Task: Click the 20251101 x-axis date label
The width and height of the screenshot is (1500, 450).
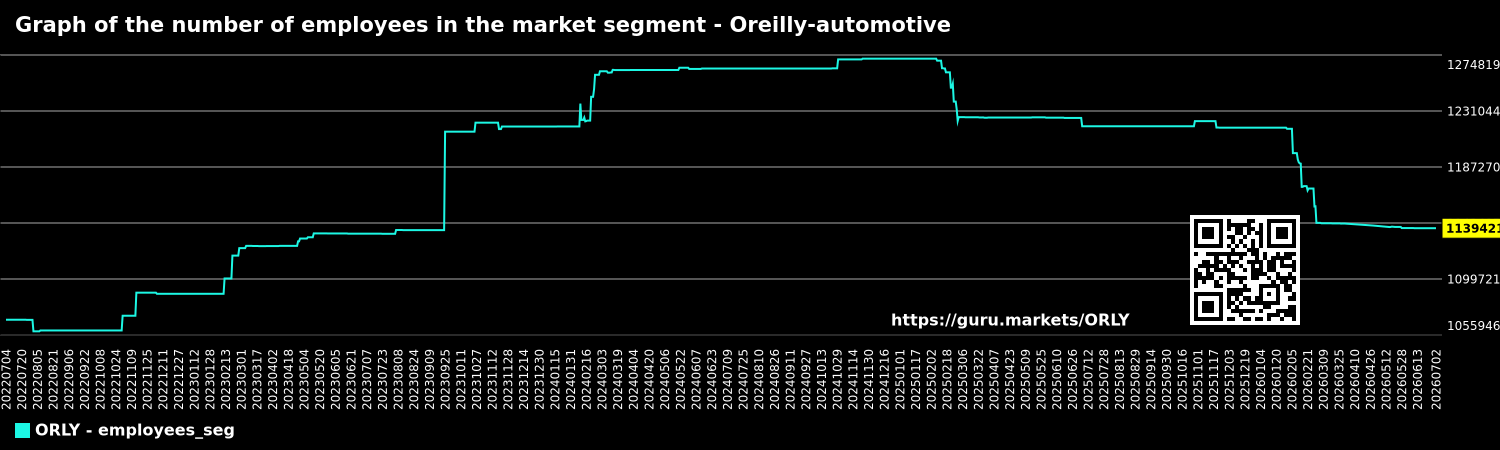Action: [1199, 378]
